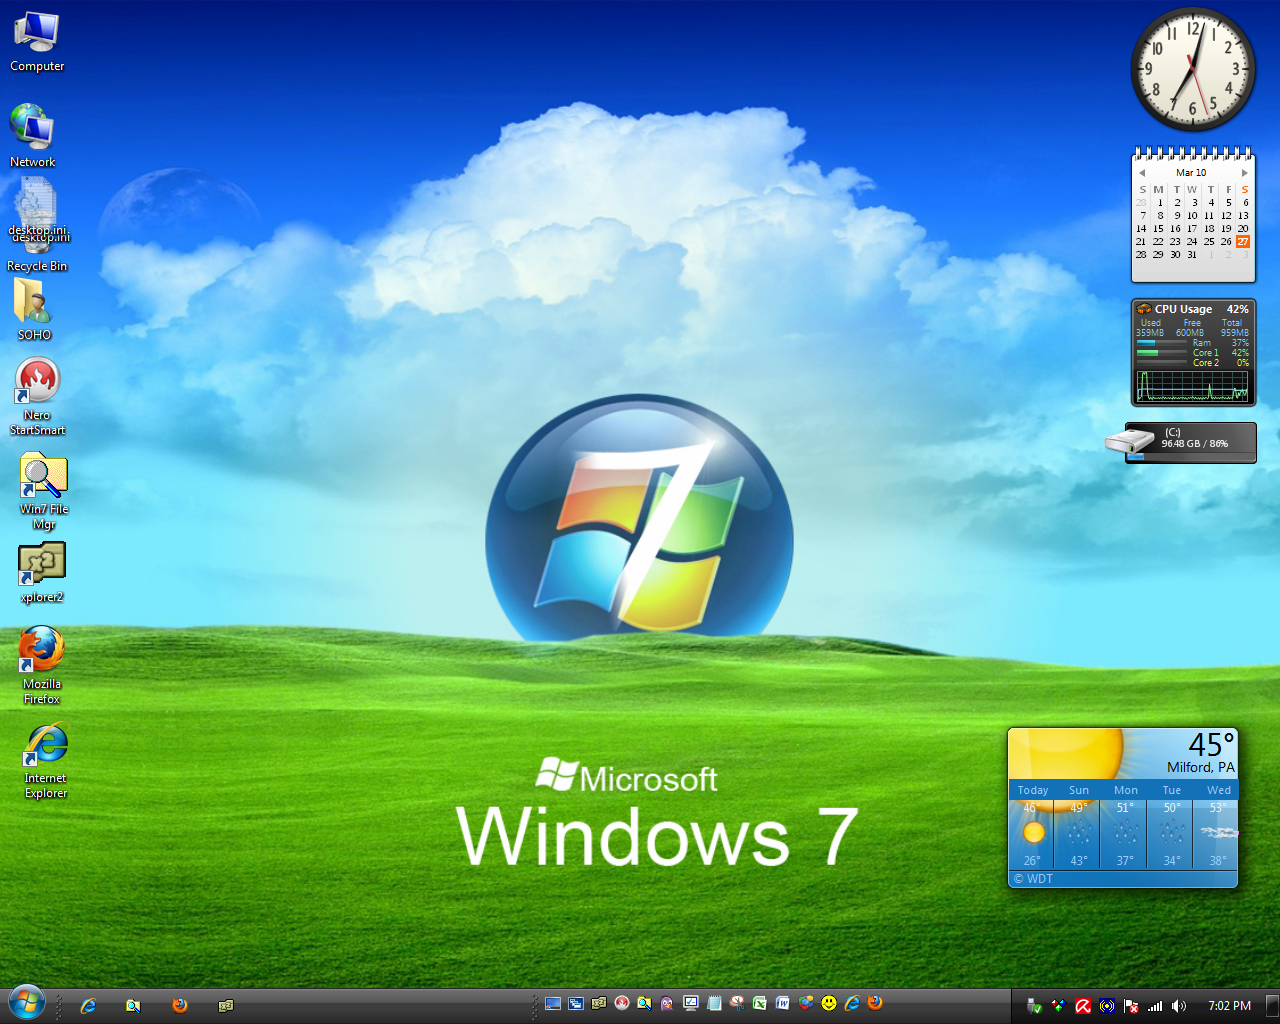
Task: Select Tue forecast in weather gadget
Action: 1171,825
